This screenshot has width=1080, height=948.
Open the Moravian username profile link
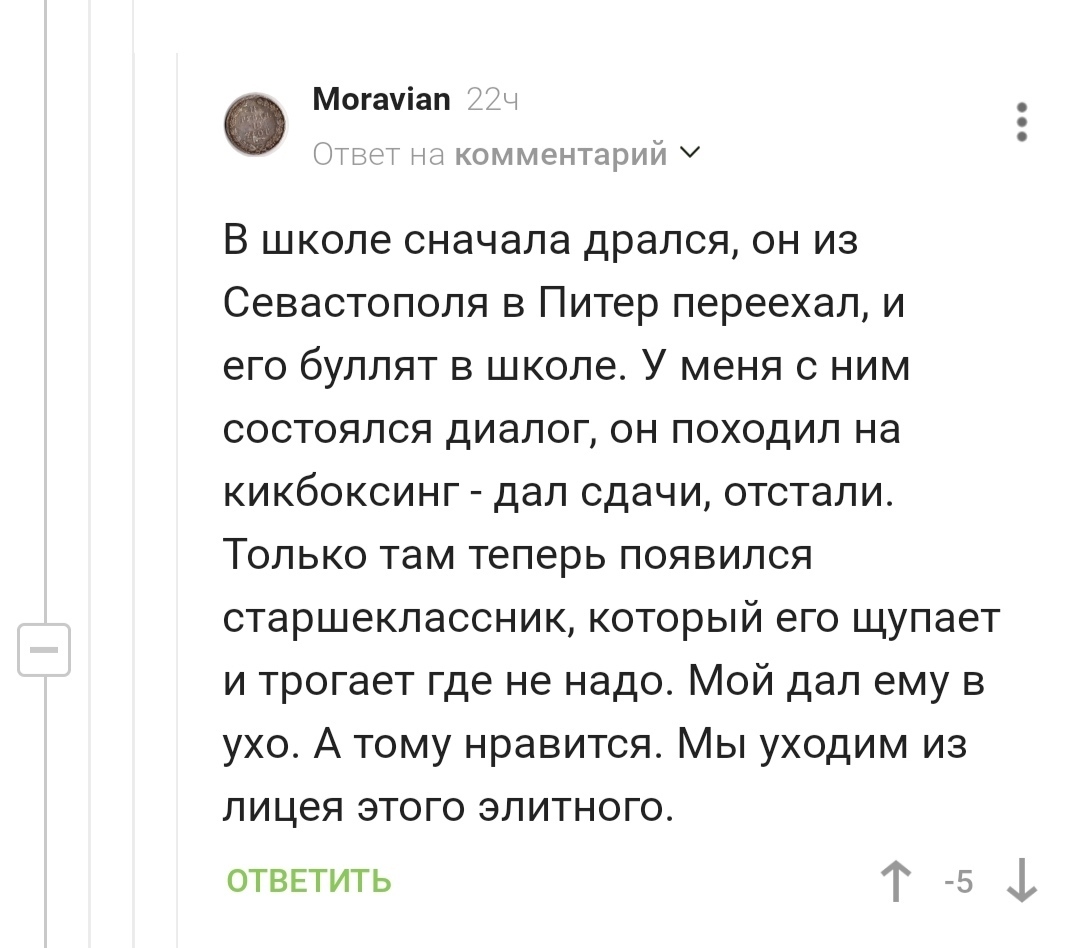pyautogui.click(x=381, y=100)
